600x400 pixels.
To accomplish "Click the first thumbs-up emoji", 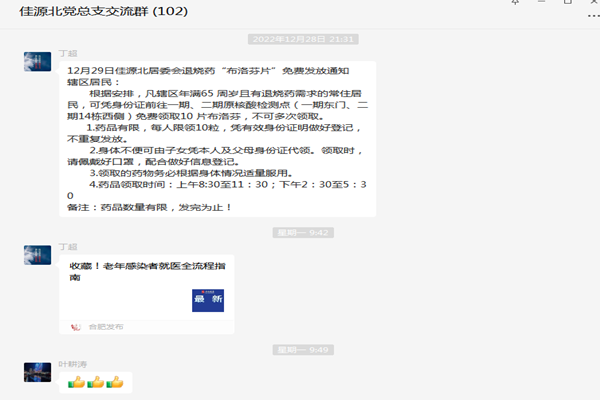I will pyautogui.click(x=77, y=382).
